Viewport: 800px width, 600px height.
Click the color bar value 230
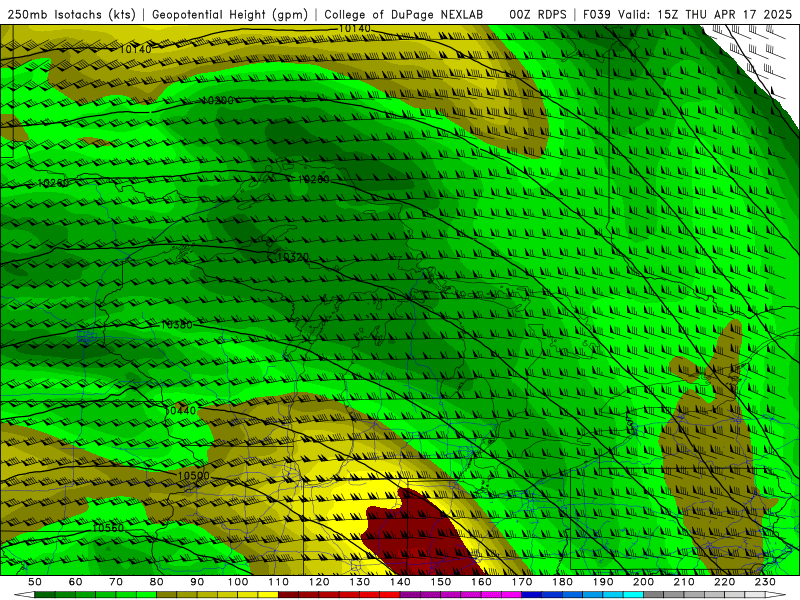click(x=765, y=582)
